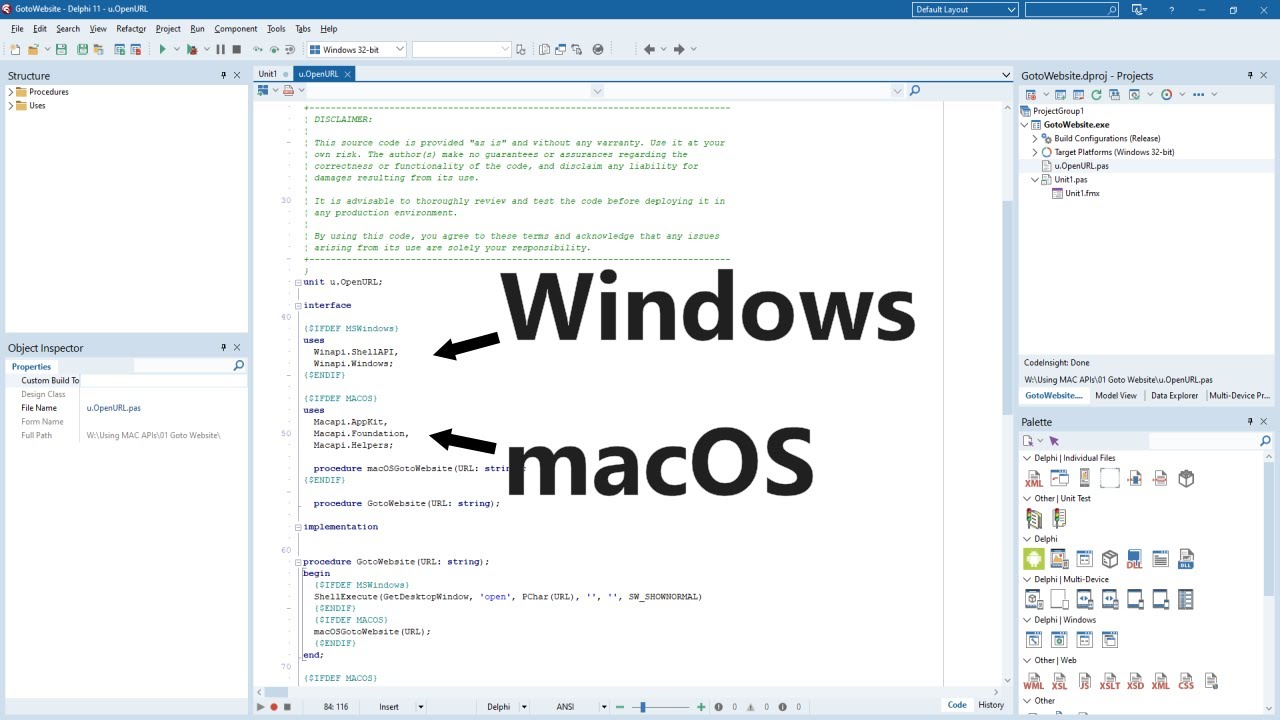This screenshot has width=1280, height=720.
Task: Collapse the unit u.OpenURL fold marker
Action: (298, 282)
